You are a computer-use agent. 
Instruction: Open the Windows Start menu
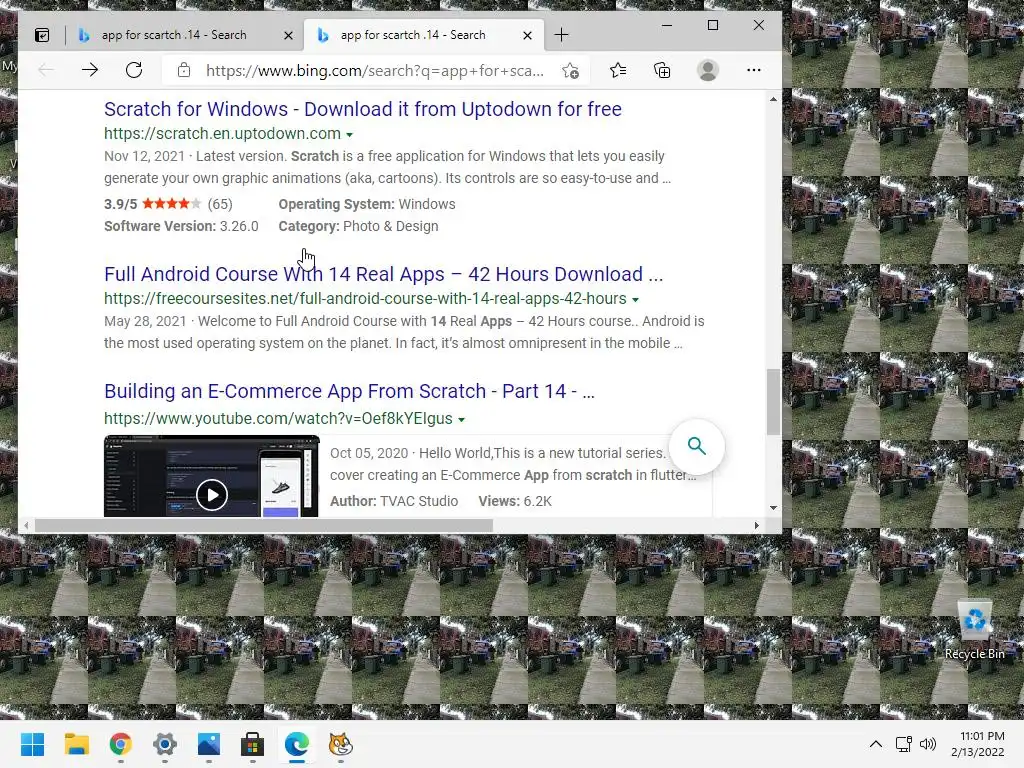click(32, 744)
